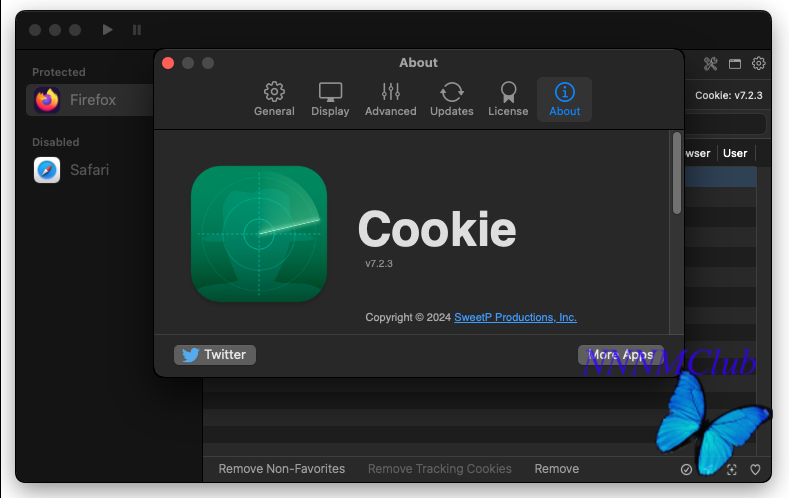Select Safari in the Disabled list
Screen dimensions: 789x498
tap(90, 170)
